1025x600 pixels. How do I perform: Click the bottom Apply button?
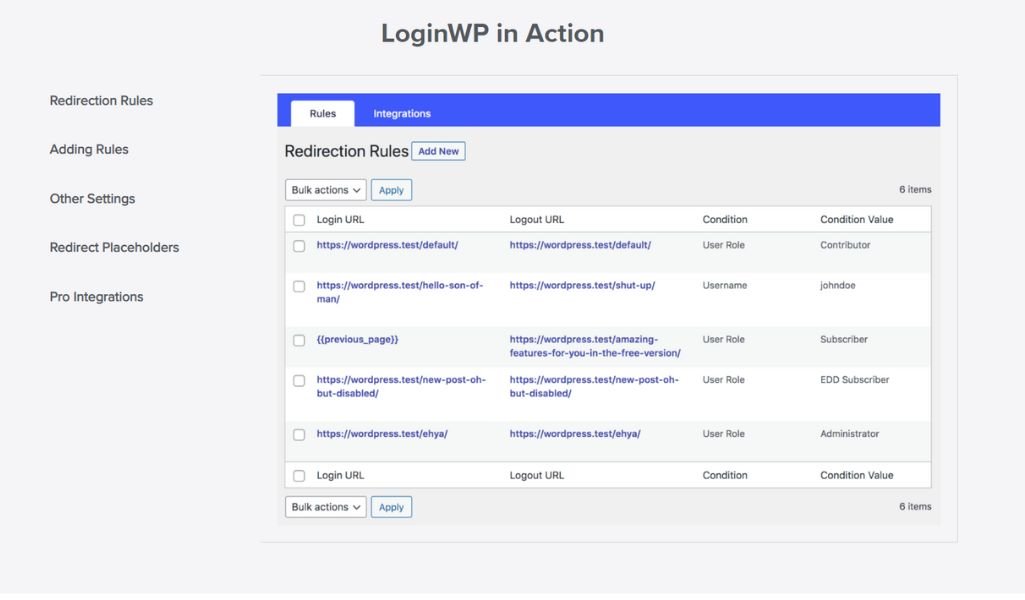391,507
